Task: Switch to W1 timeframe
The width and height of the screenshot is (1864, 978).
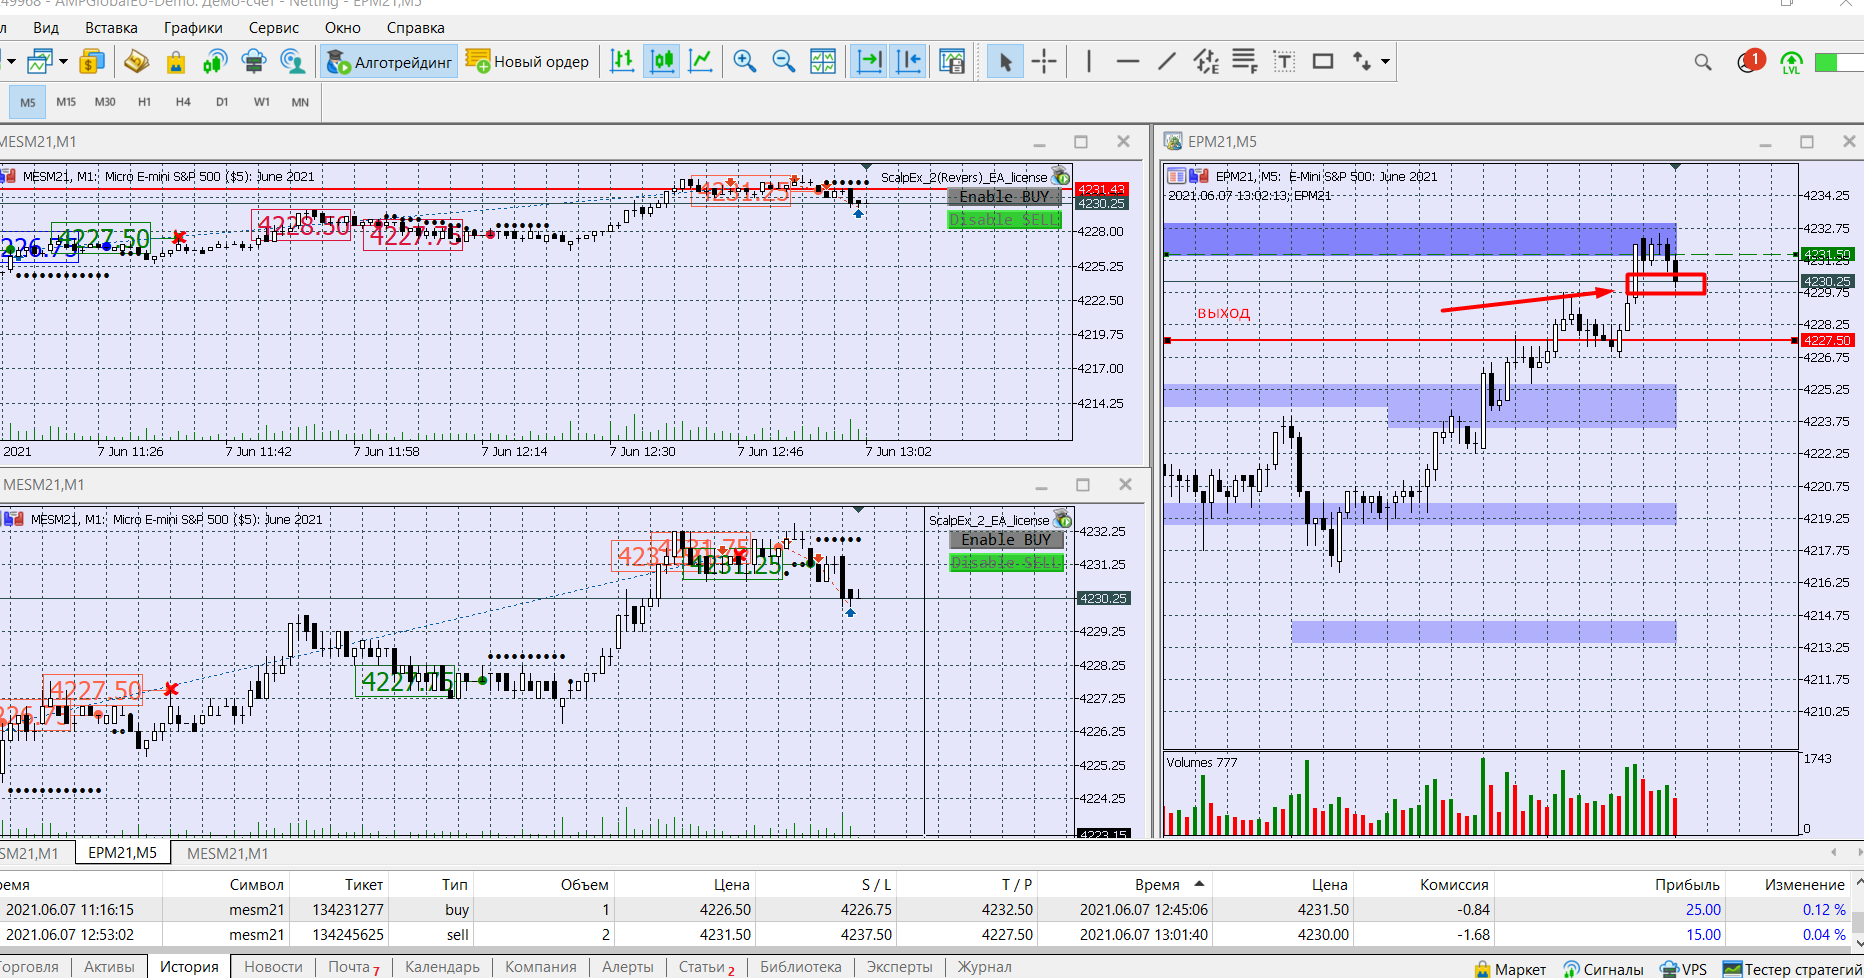Action: click(x=261, y=102)
